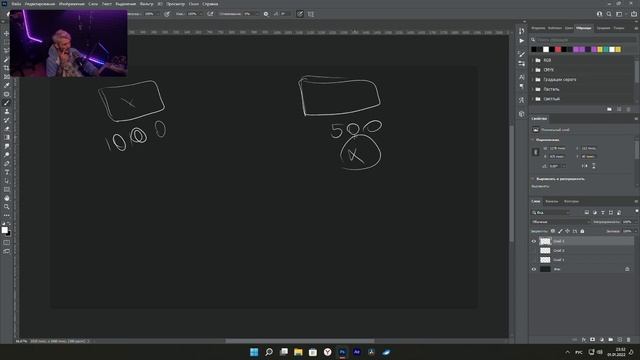
Task: Toggle lock image pixels brush icon
Action: coord(560,231)
